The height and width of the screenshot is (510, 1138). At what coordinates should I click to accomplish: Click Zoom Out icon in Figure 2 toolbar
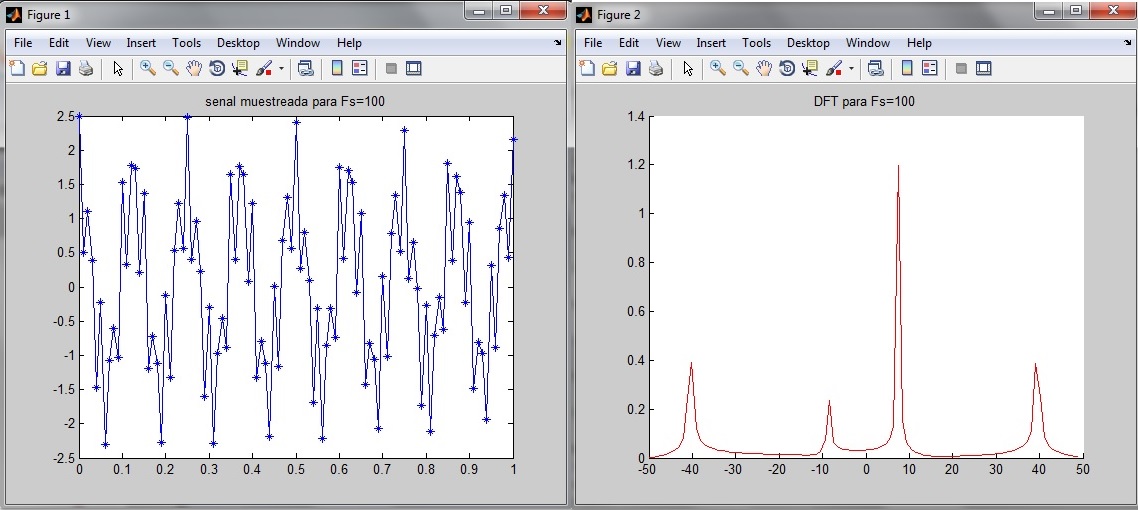pos(741,69)
